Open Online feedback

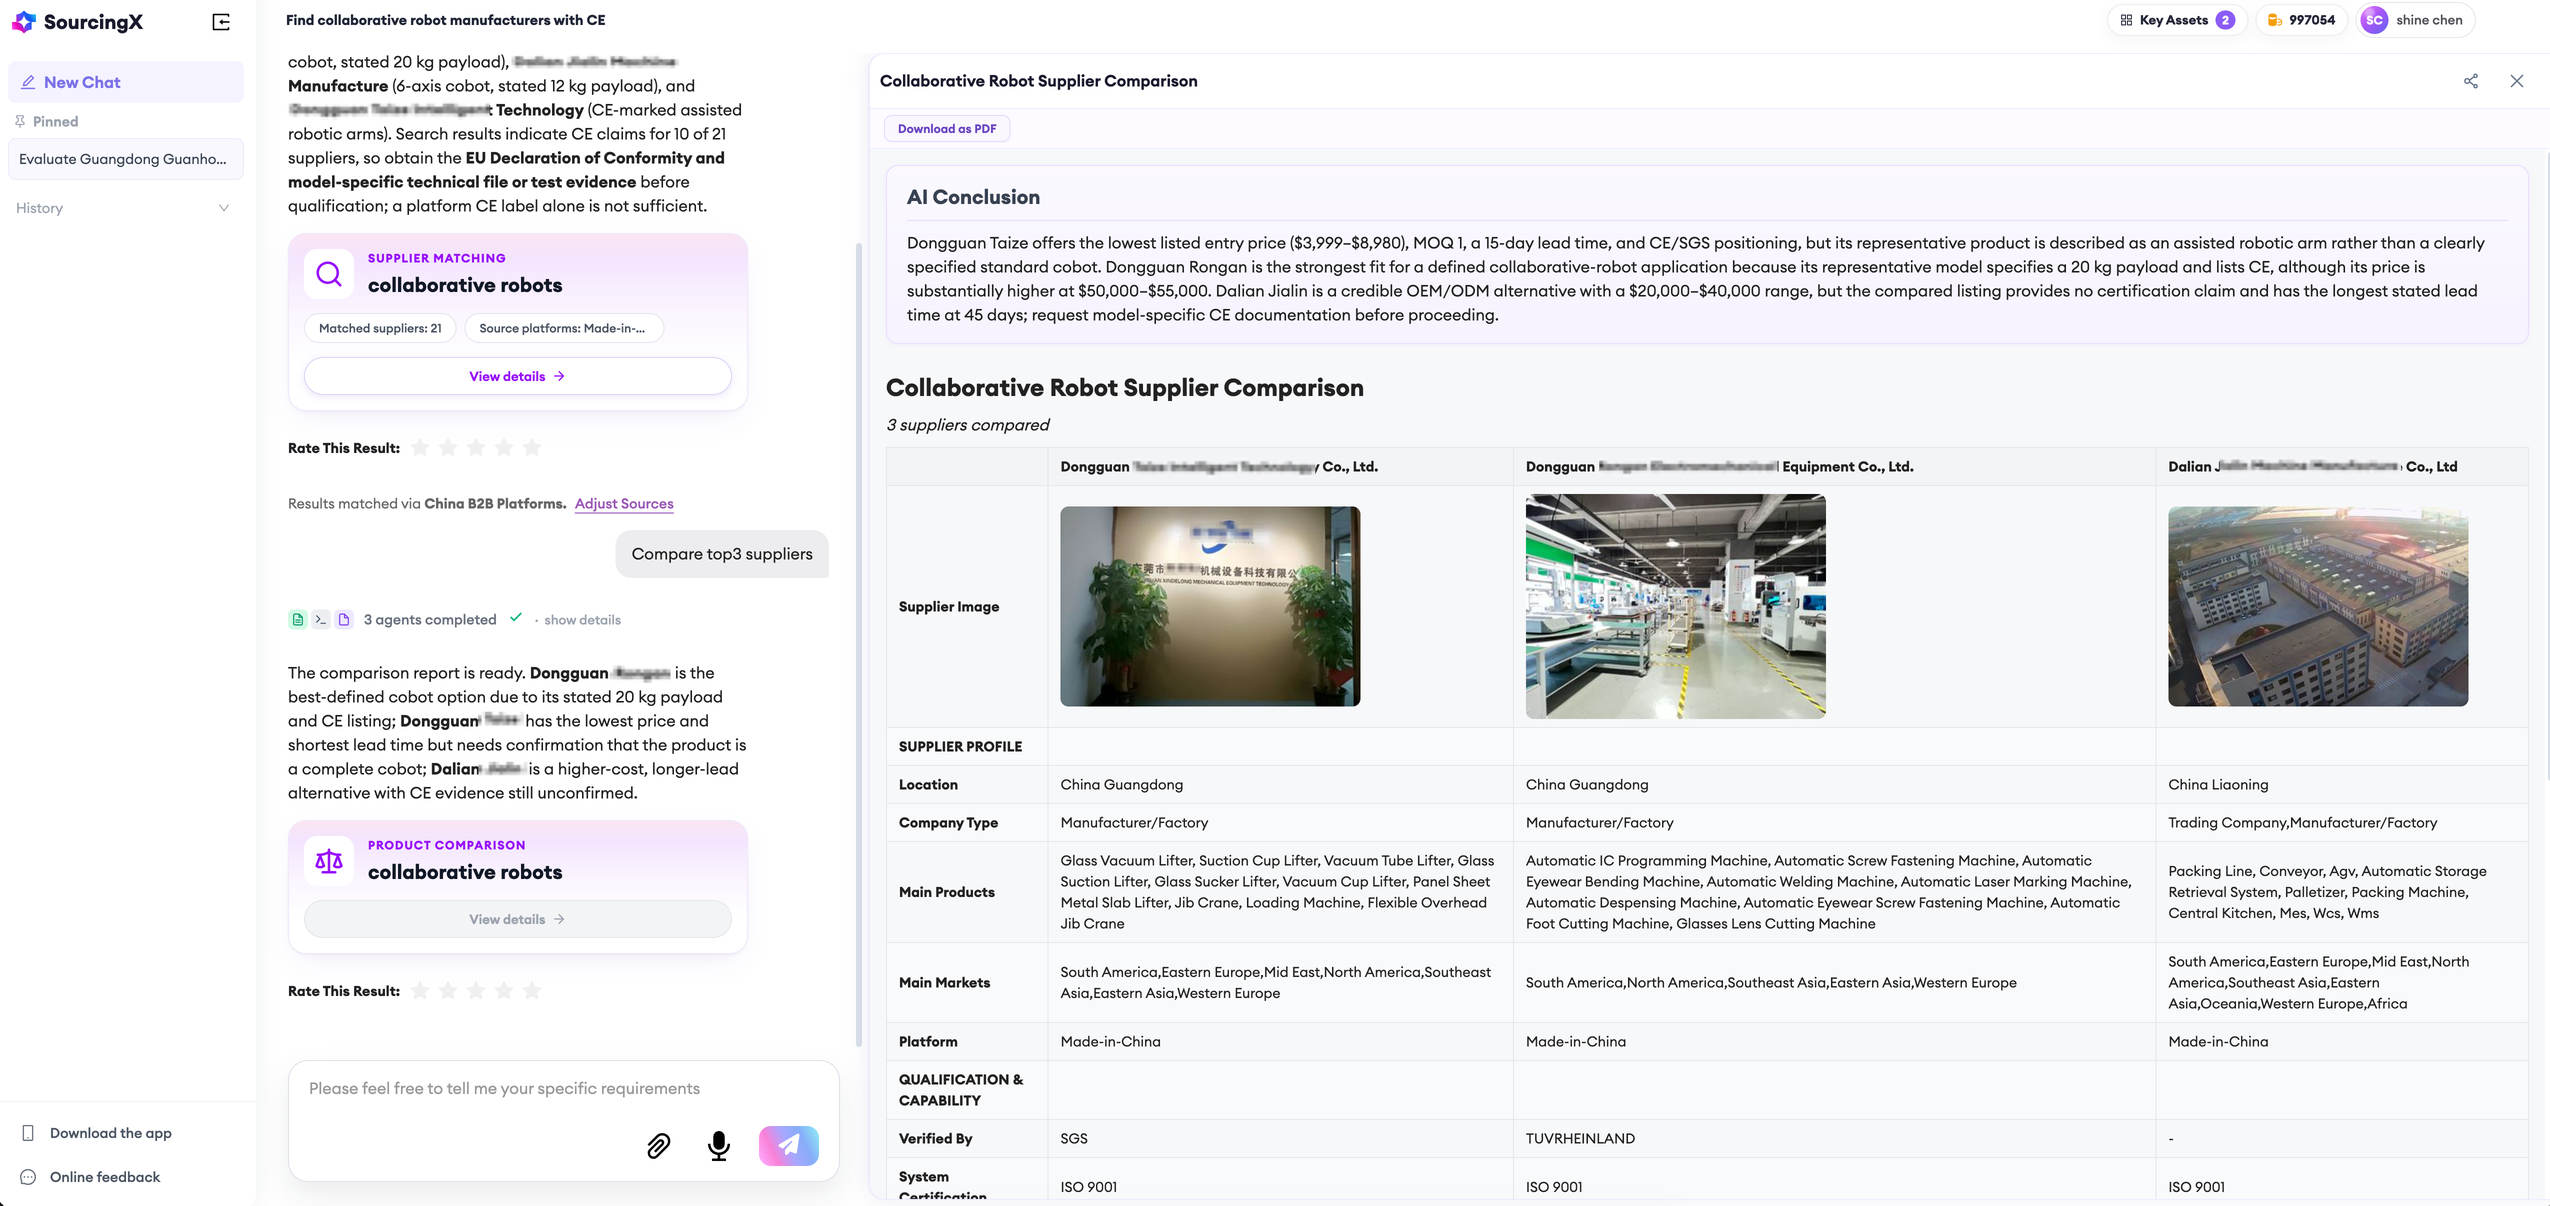click(x=91, y=1178)
